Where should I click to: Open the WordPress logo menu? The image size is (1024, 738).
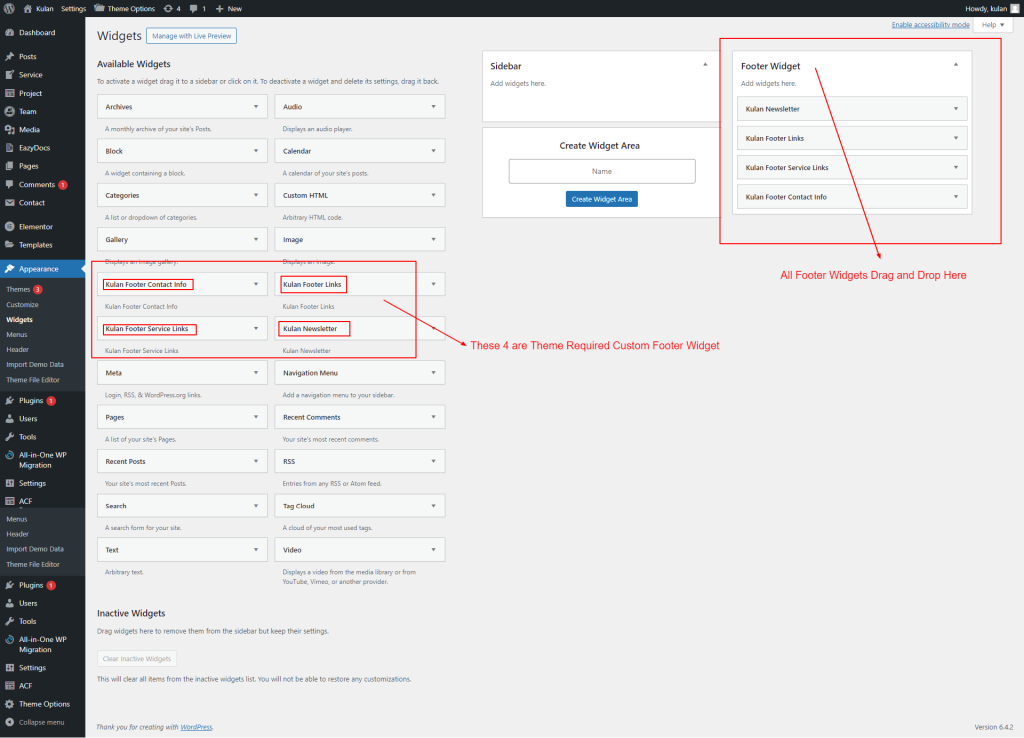pyautogui.click(x=9, y=8)
